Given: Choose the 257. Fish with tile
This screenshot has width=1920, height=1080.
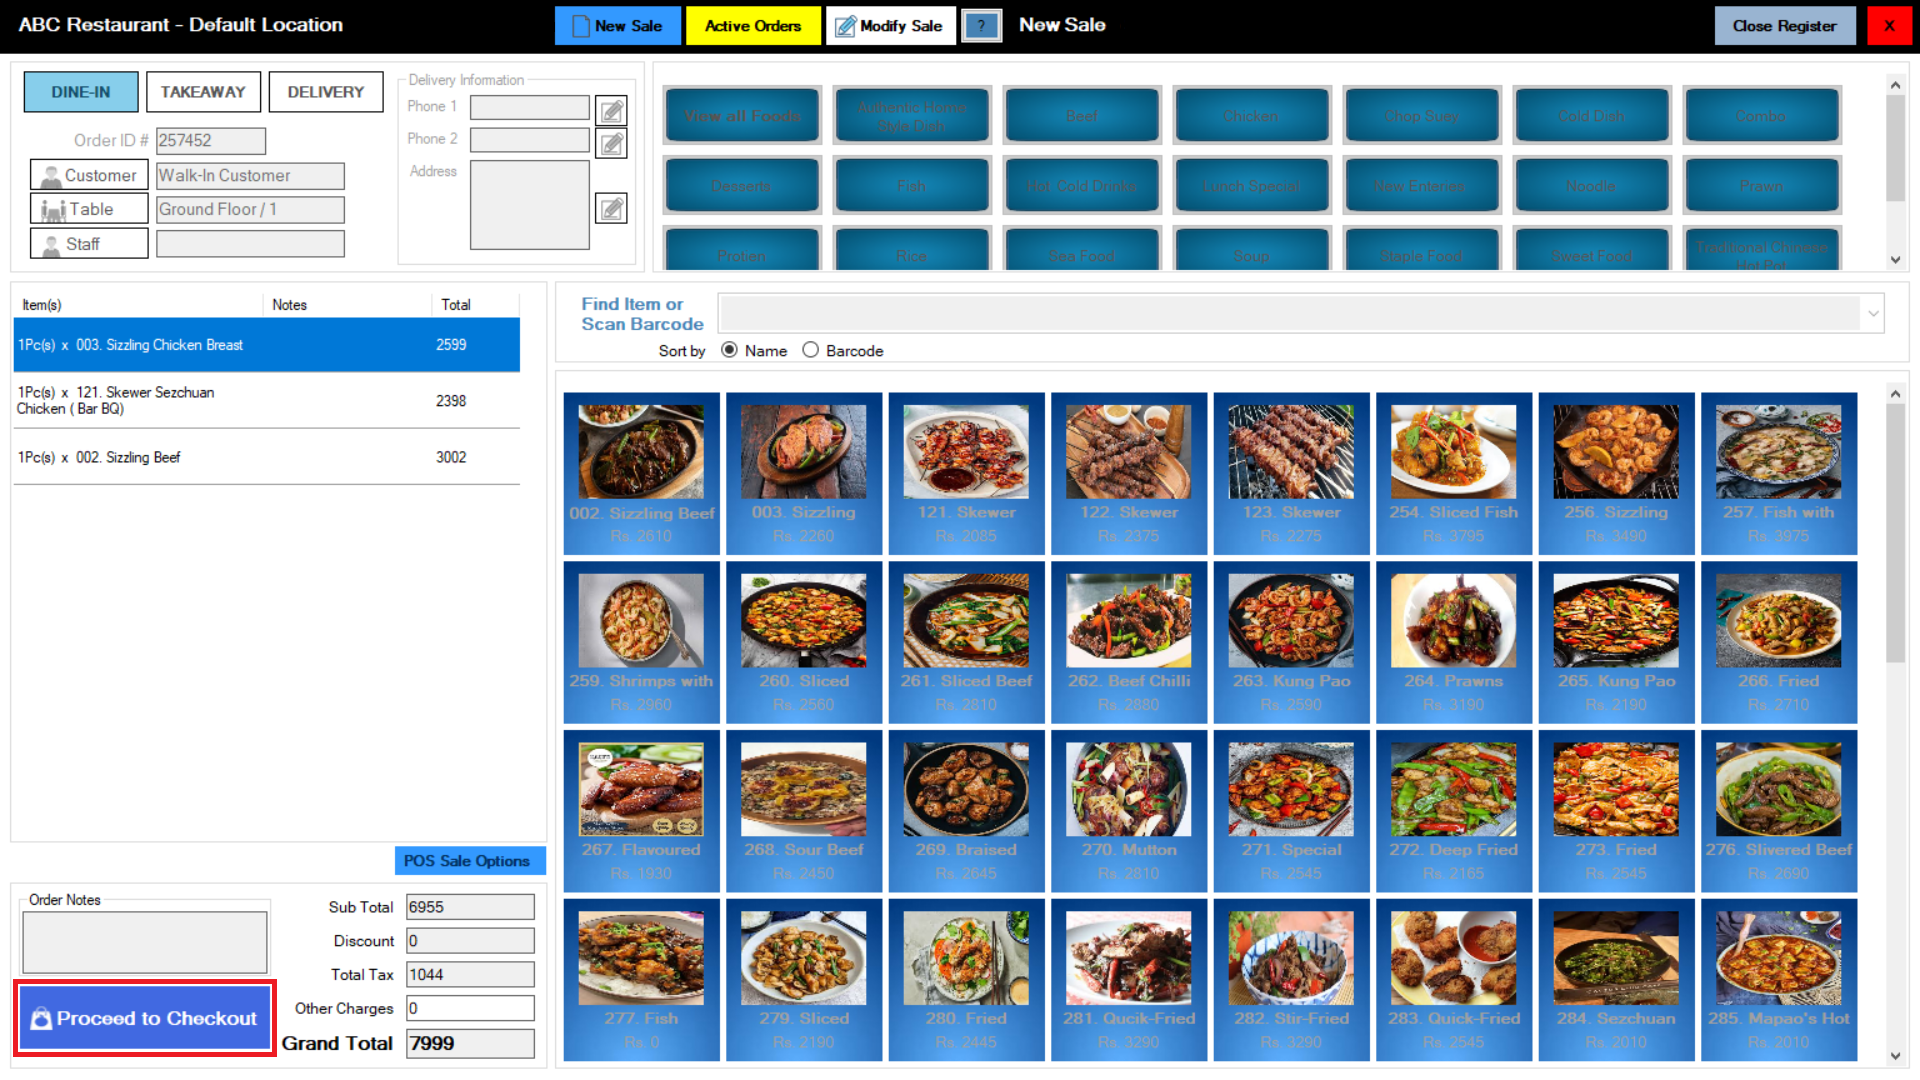Looking at the screenshot, I should click(x=1779, y=473).
